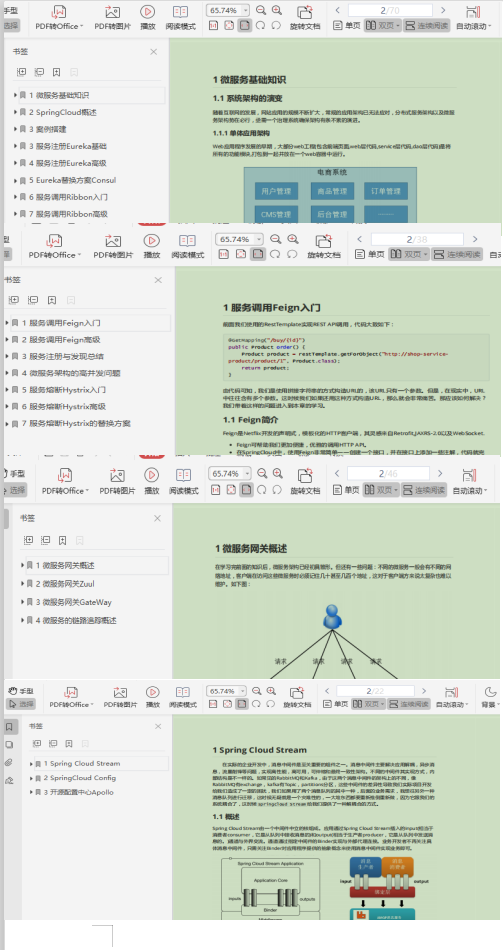This screenshot has height=950, width=503.
Task: Toggle 双页 view in 2/38 window
Action: tap(408, 254)
